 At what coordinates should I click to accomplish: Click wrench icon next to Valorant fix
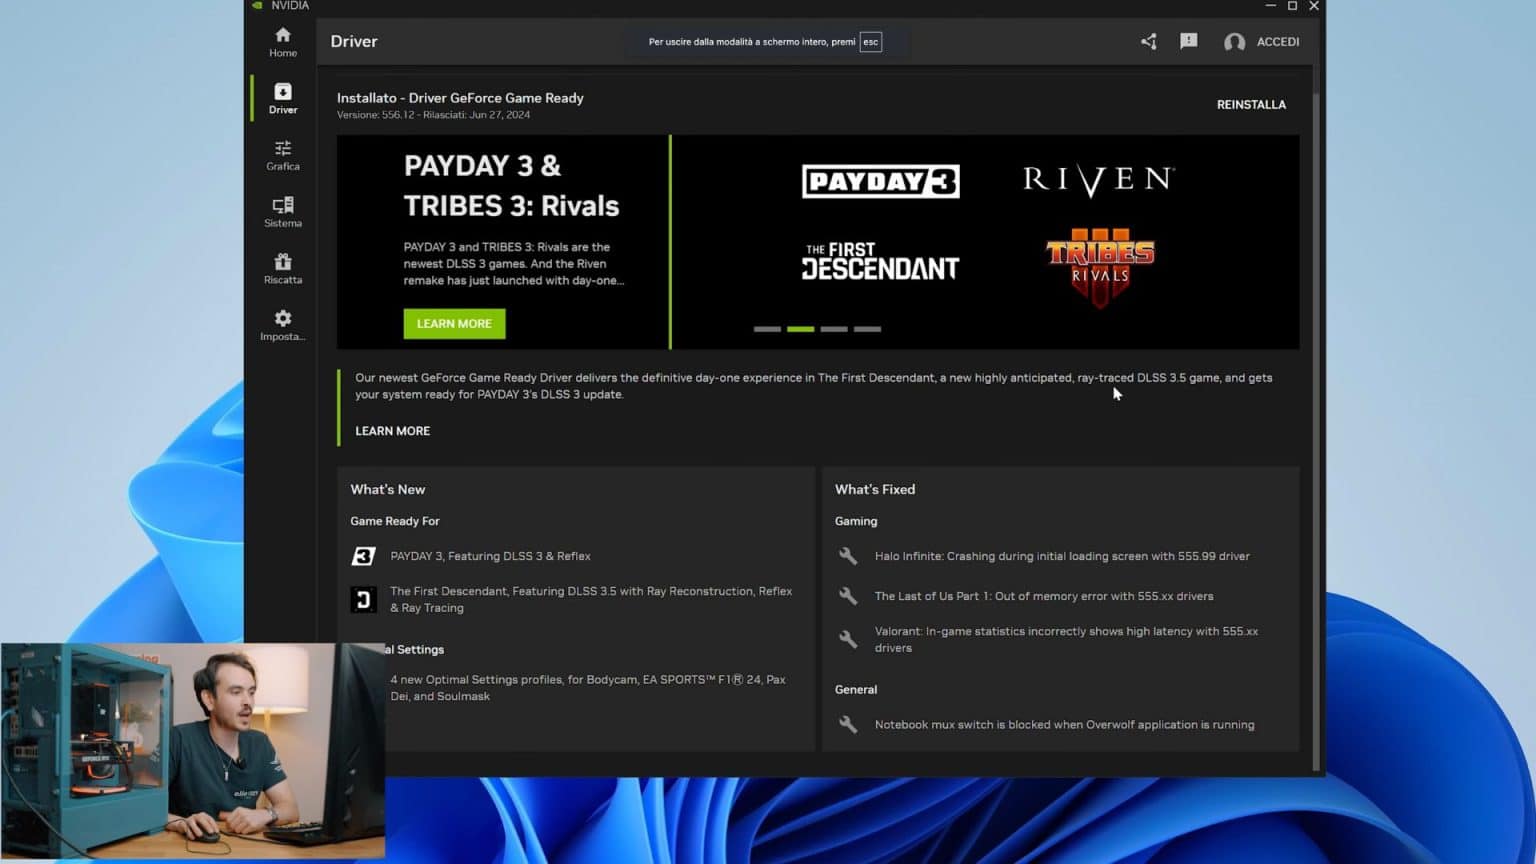(x=848, y=639)
